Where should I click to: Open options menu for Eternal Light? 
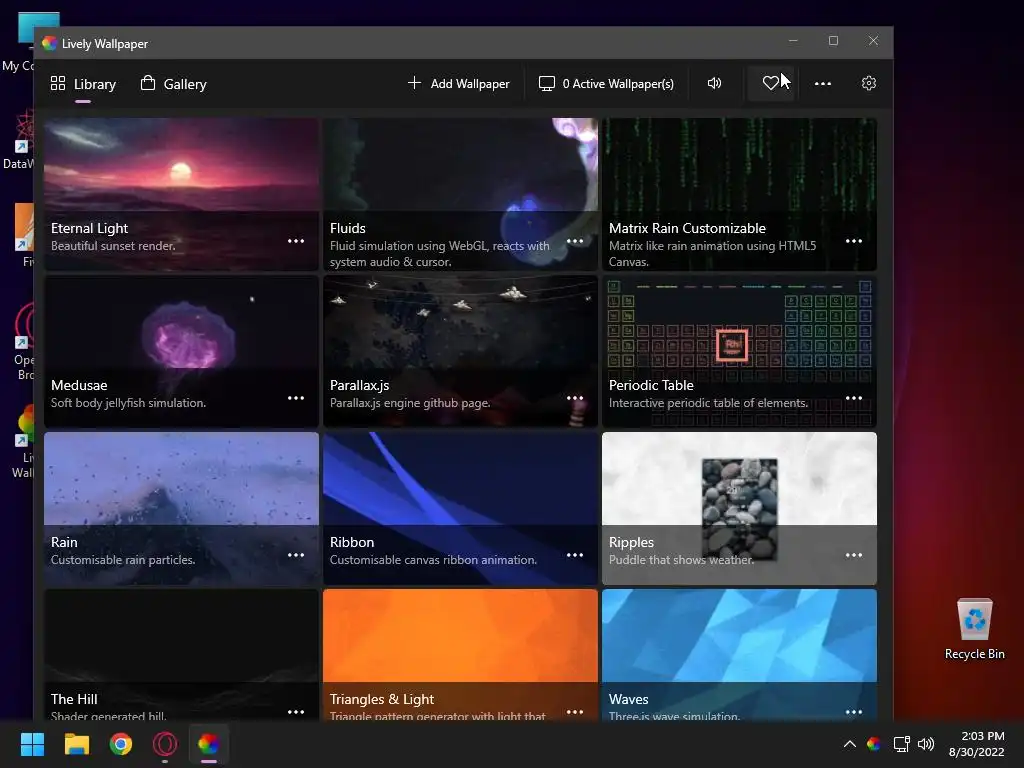coord(296,241)
